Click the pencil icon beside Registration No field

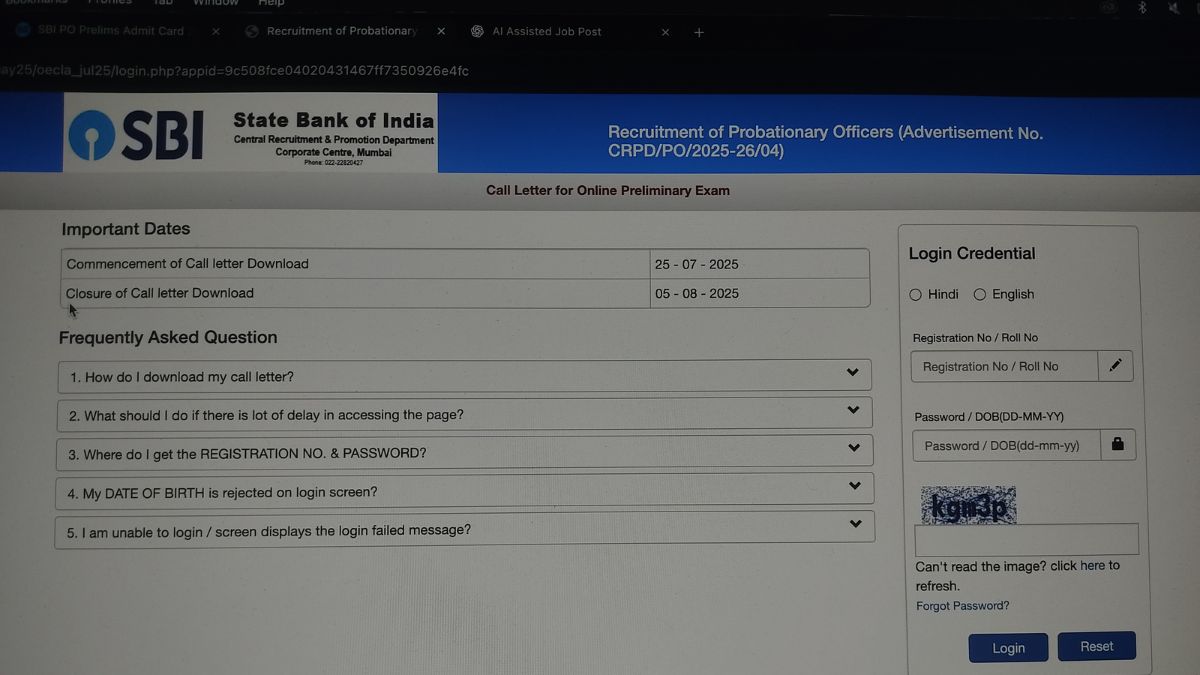tap(1115, 366)
